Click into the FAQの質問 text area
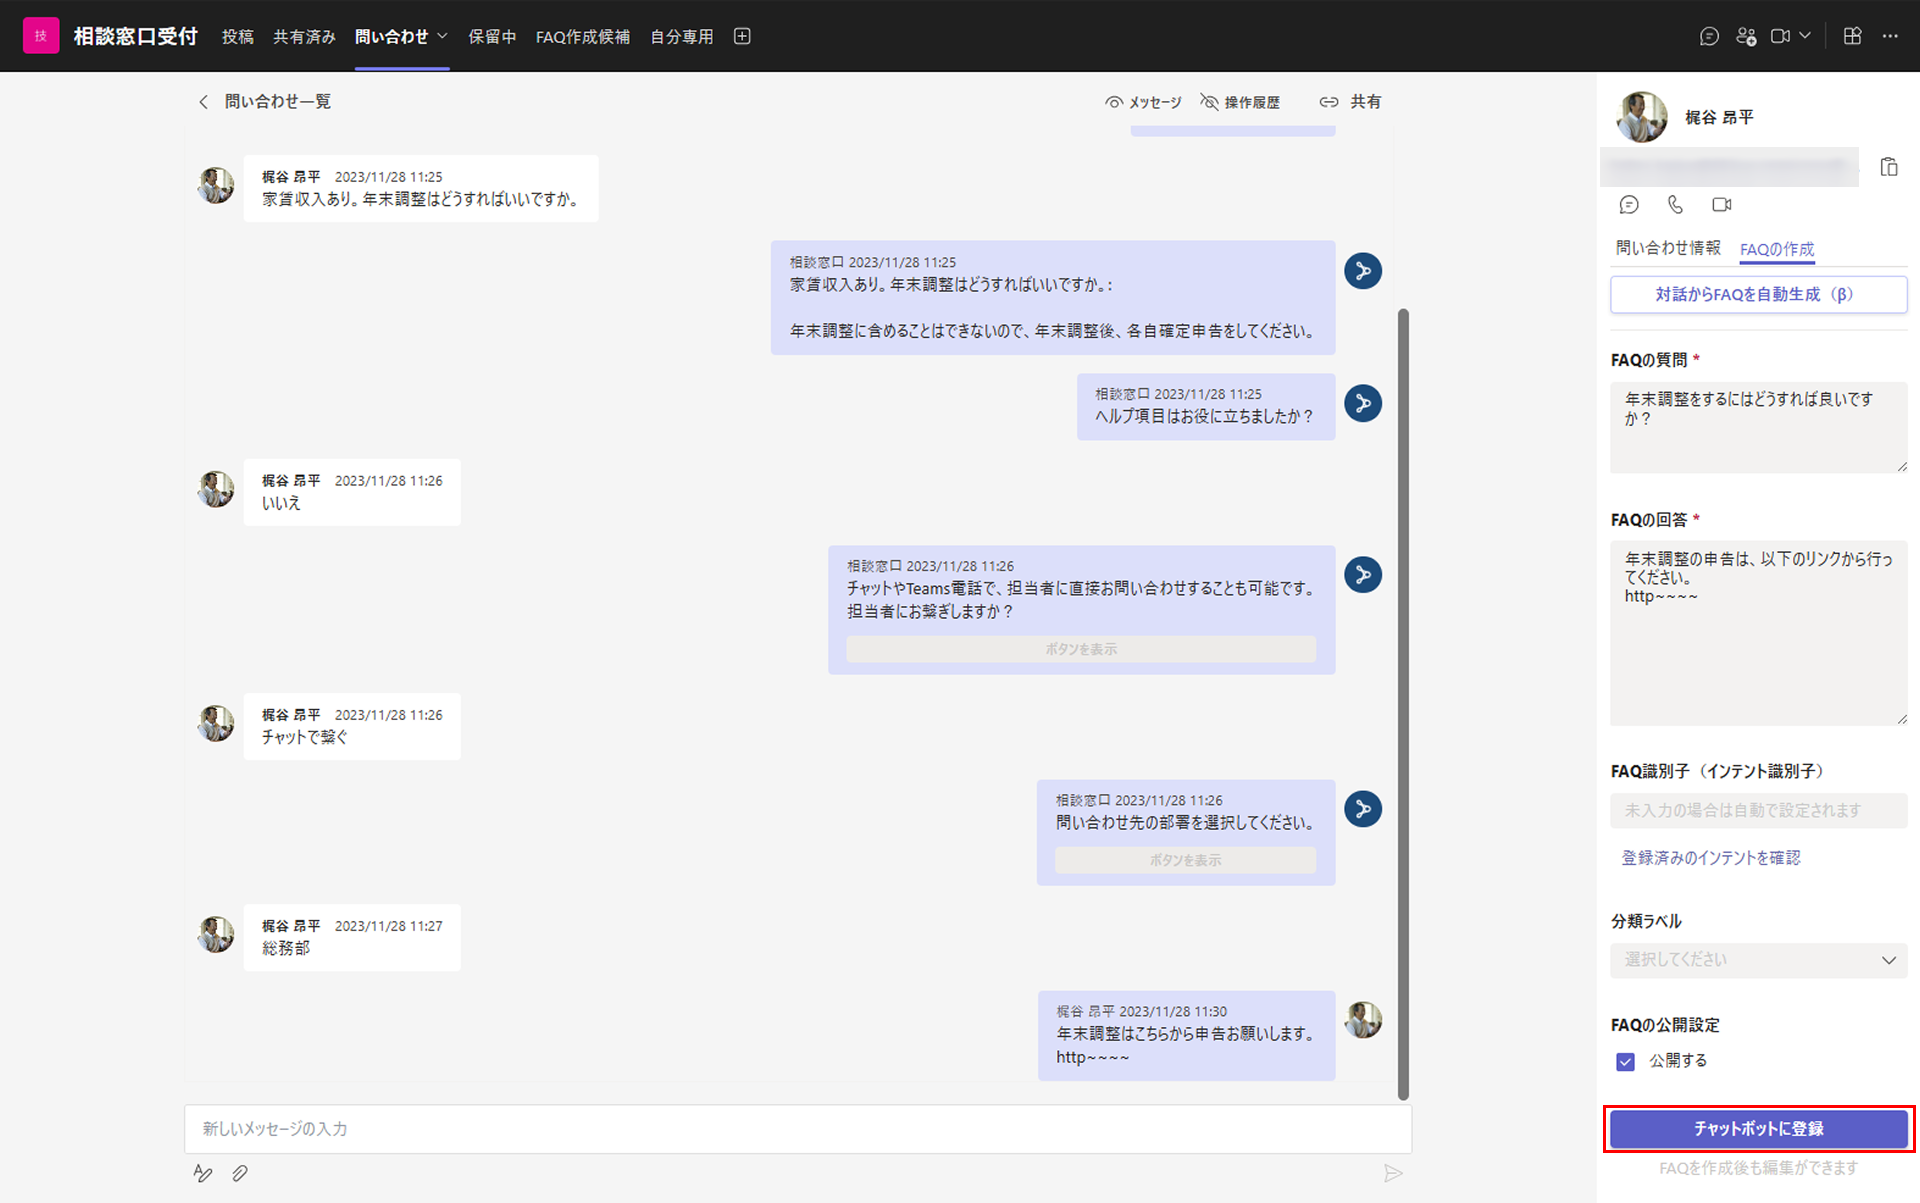The image size is (1920, 1203). click(x=1759, y=427)
